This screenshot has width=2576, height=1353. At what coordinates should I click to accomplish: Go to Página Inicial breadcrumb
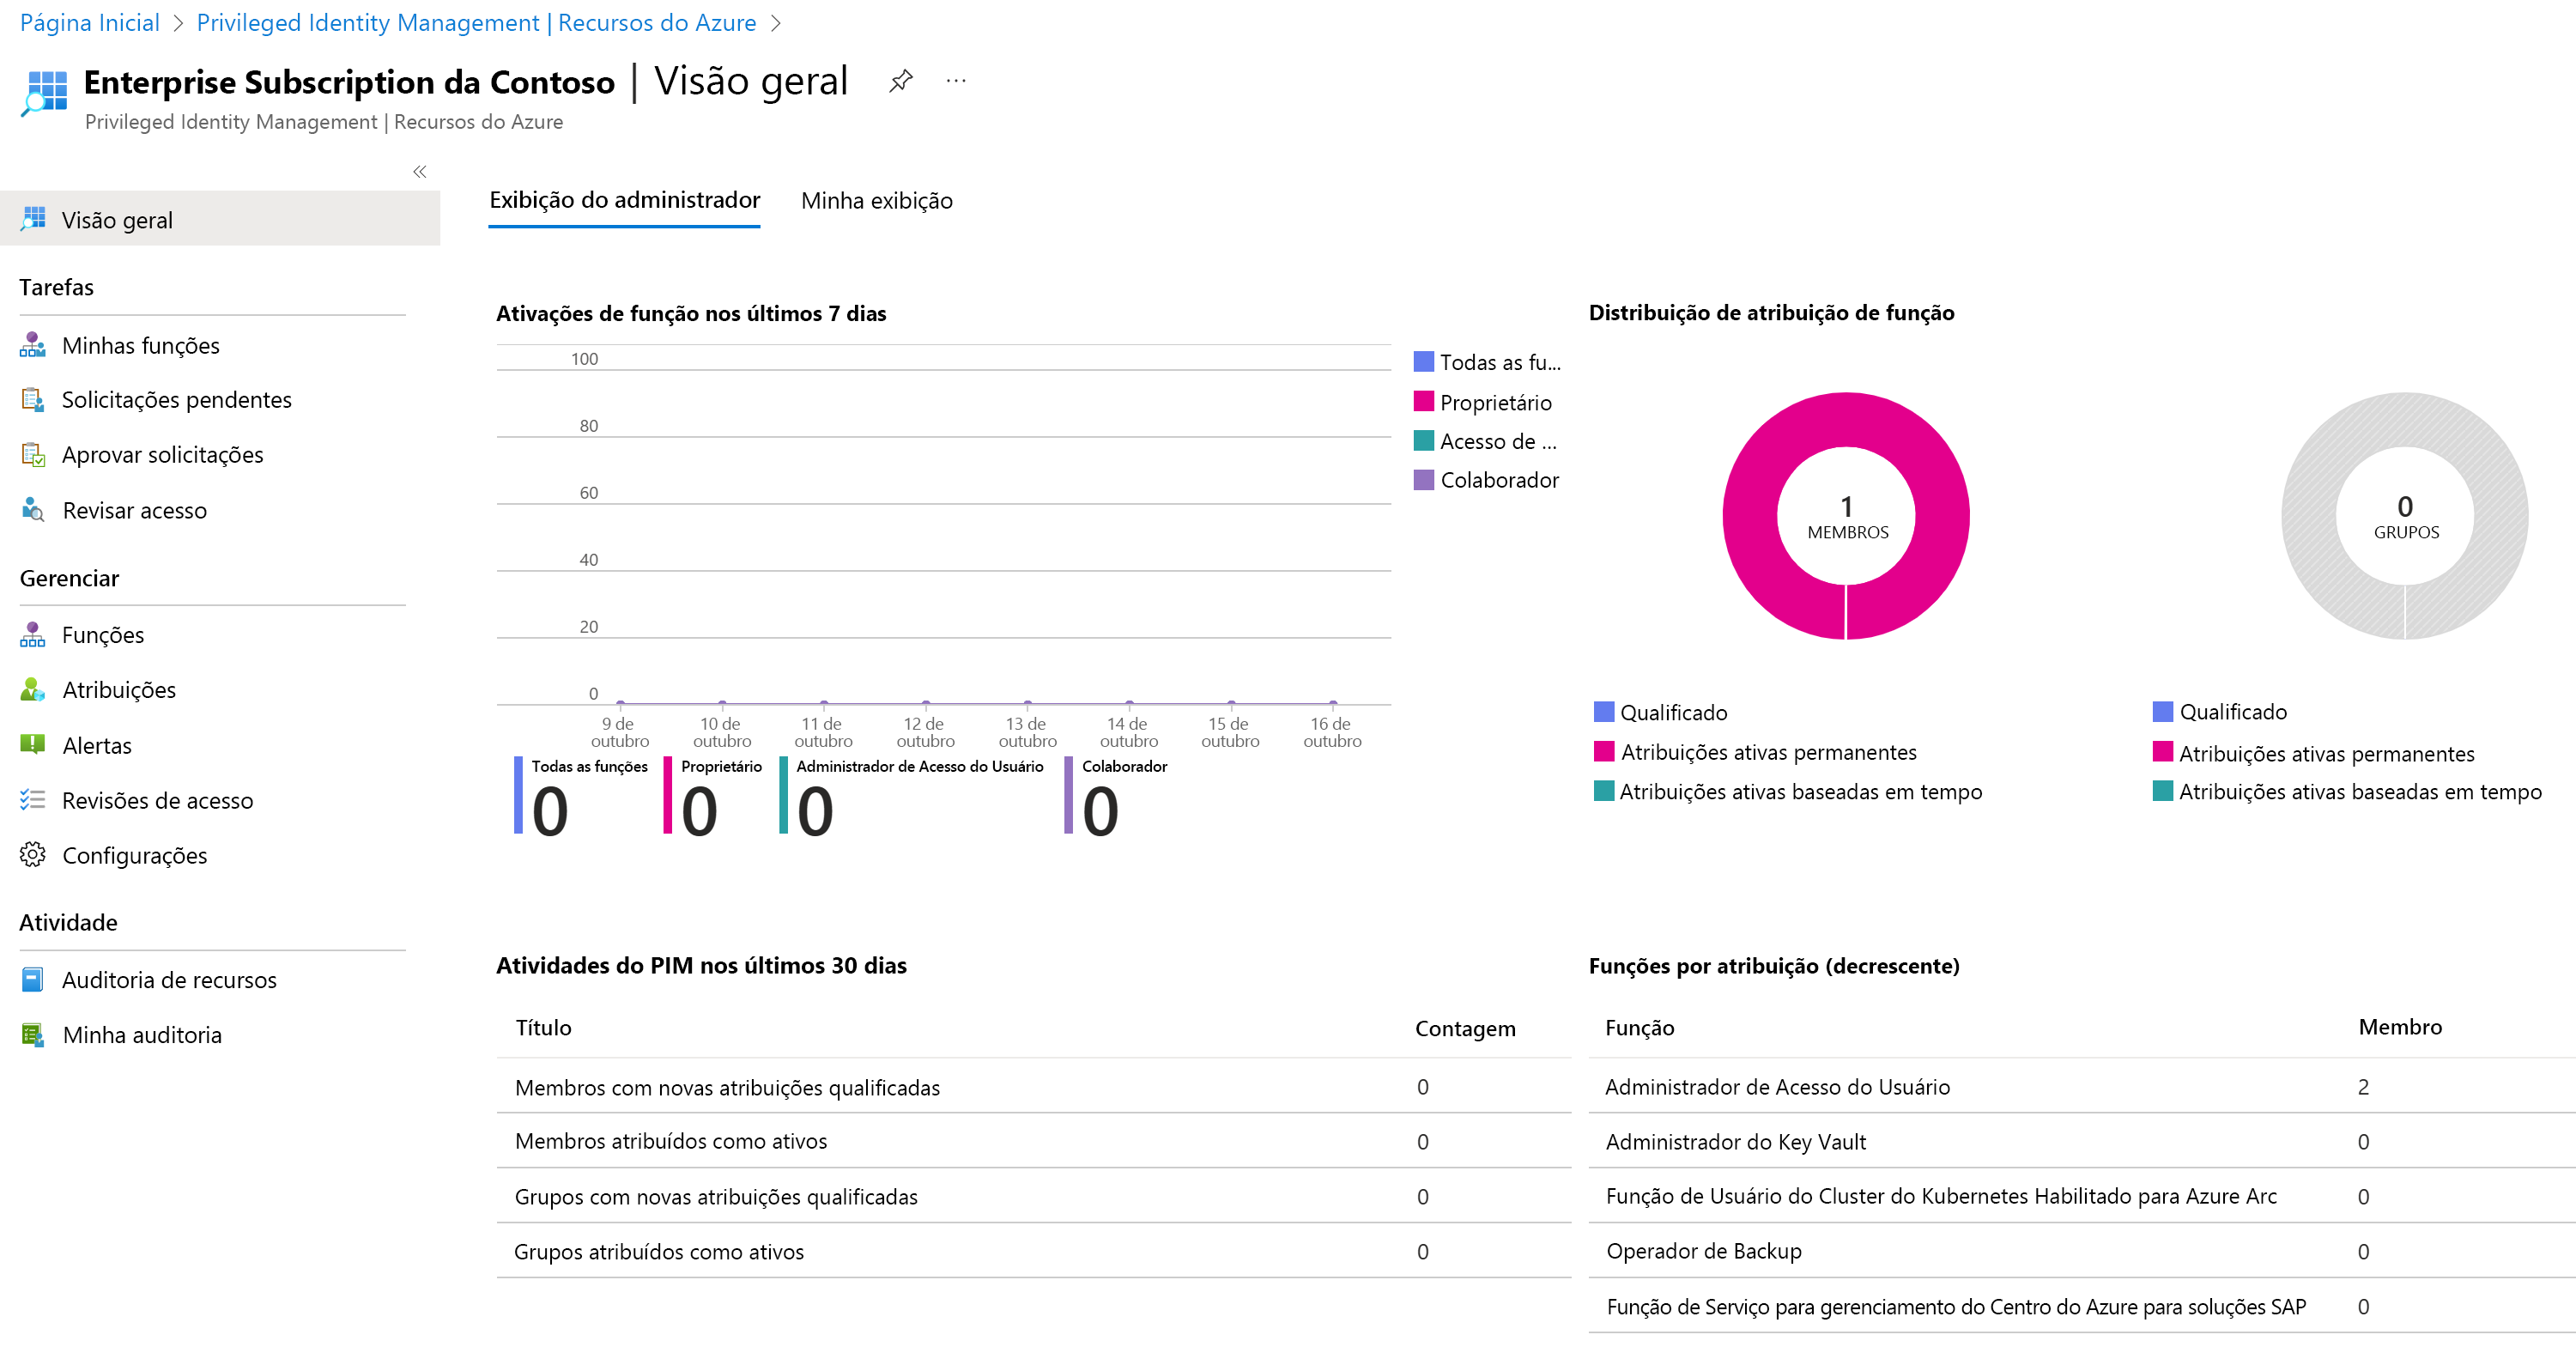click(x=90, y=23)
